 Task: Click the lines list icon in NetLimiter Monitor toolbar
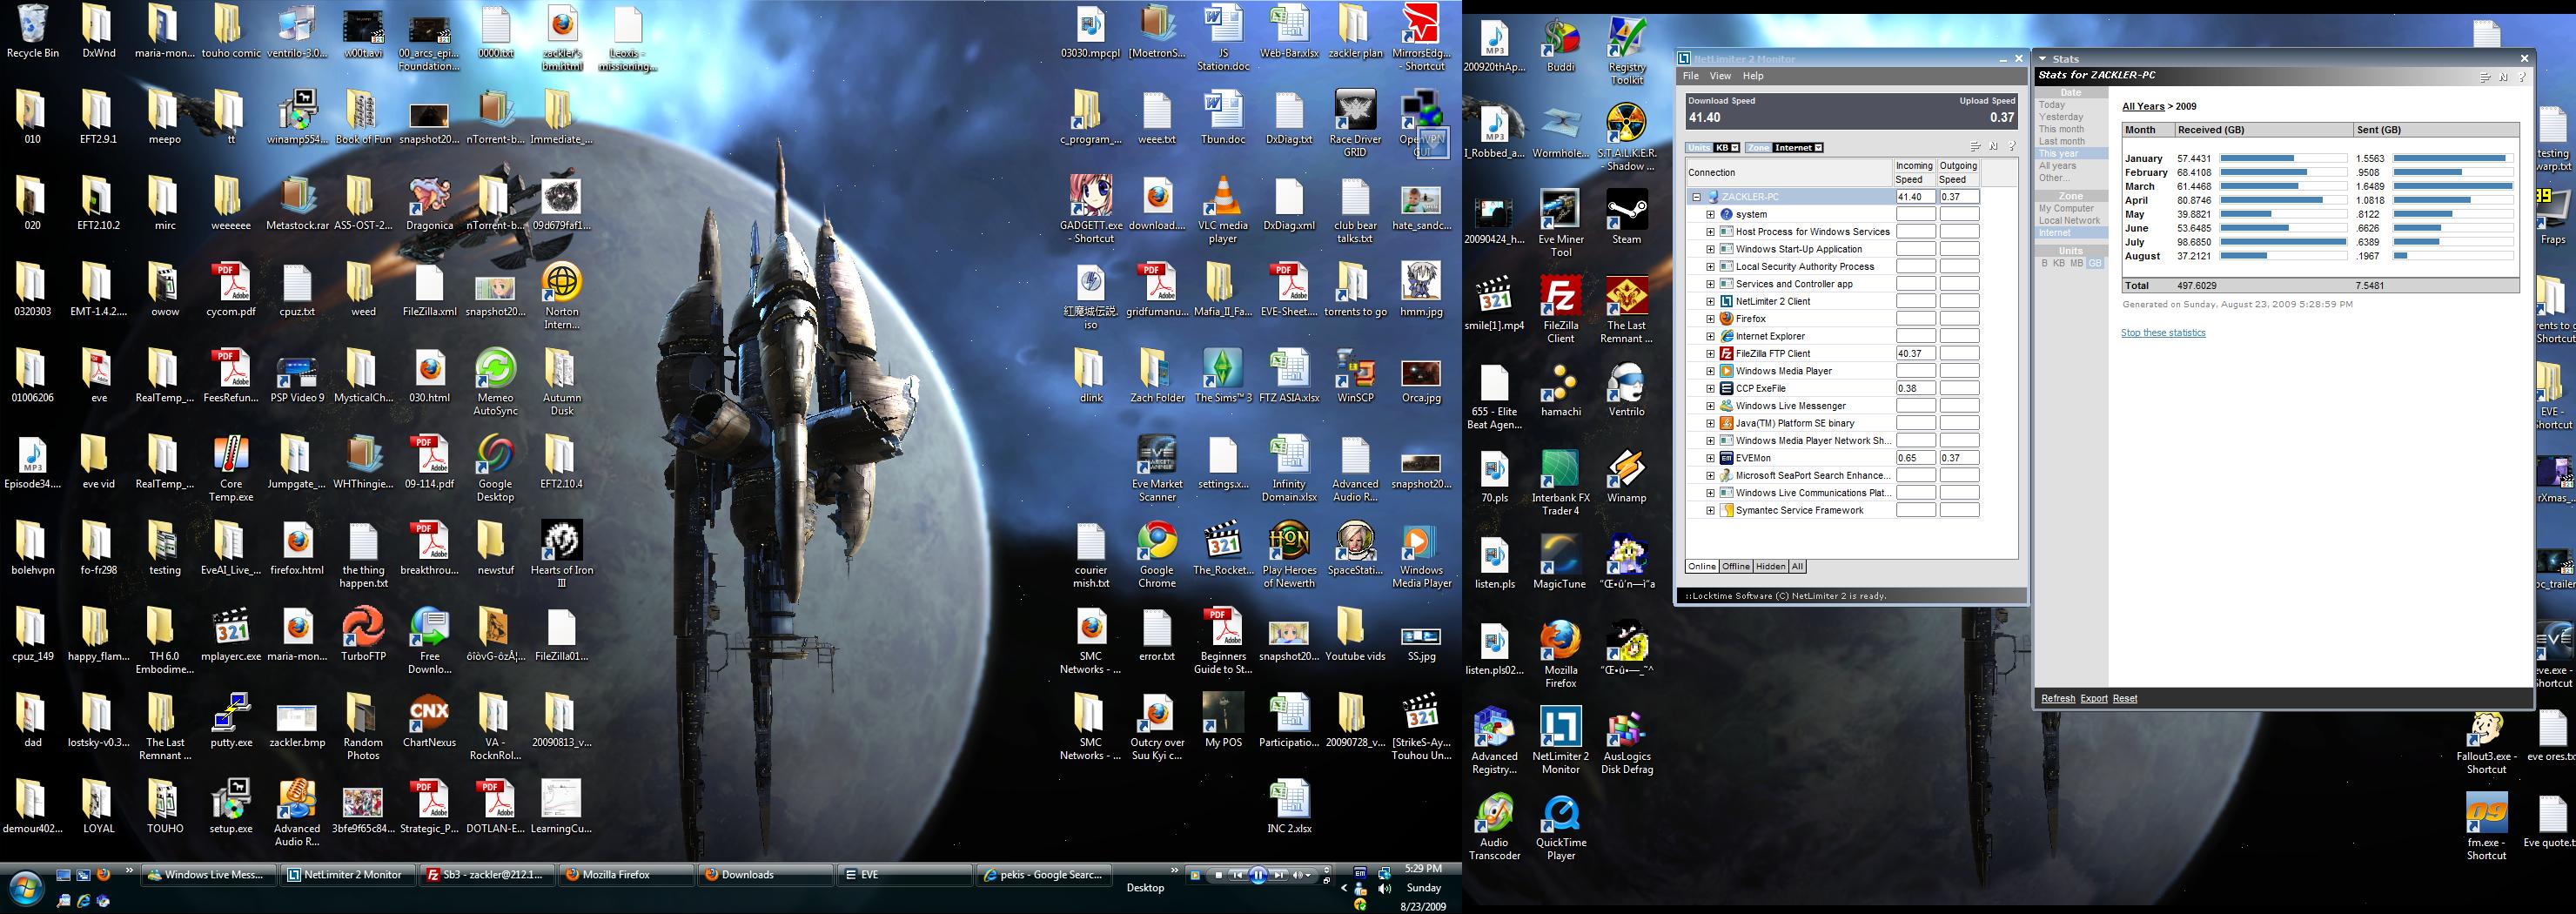click(x=1975, y=147)
